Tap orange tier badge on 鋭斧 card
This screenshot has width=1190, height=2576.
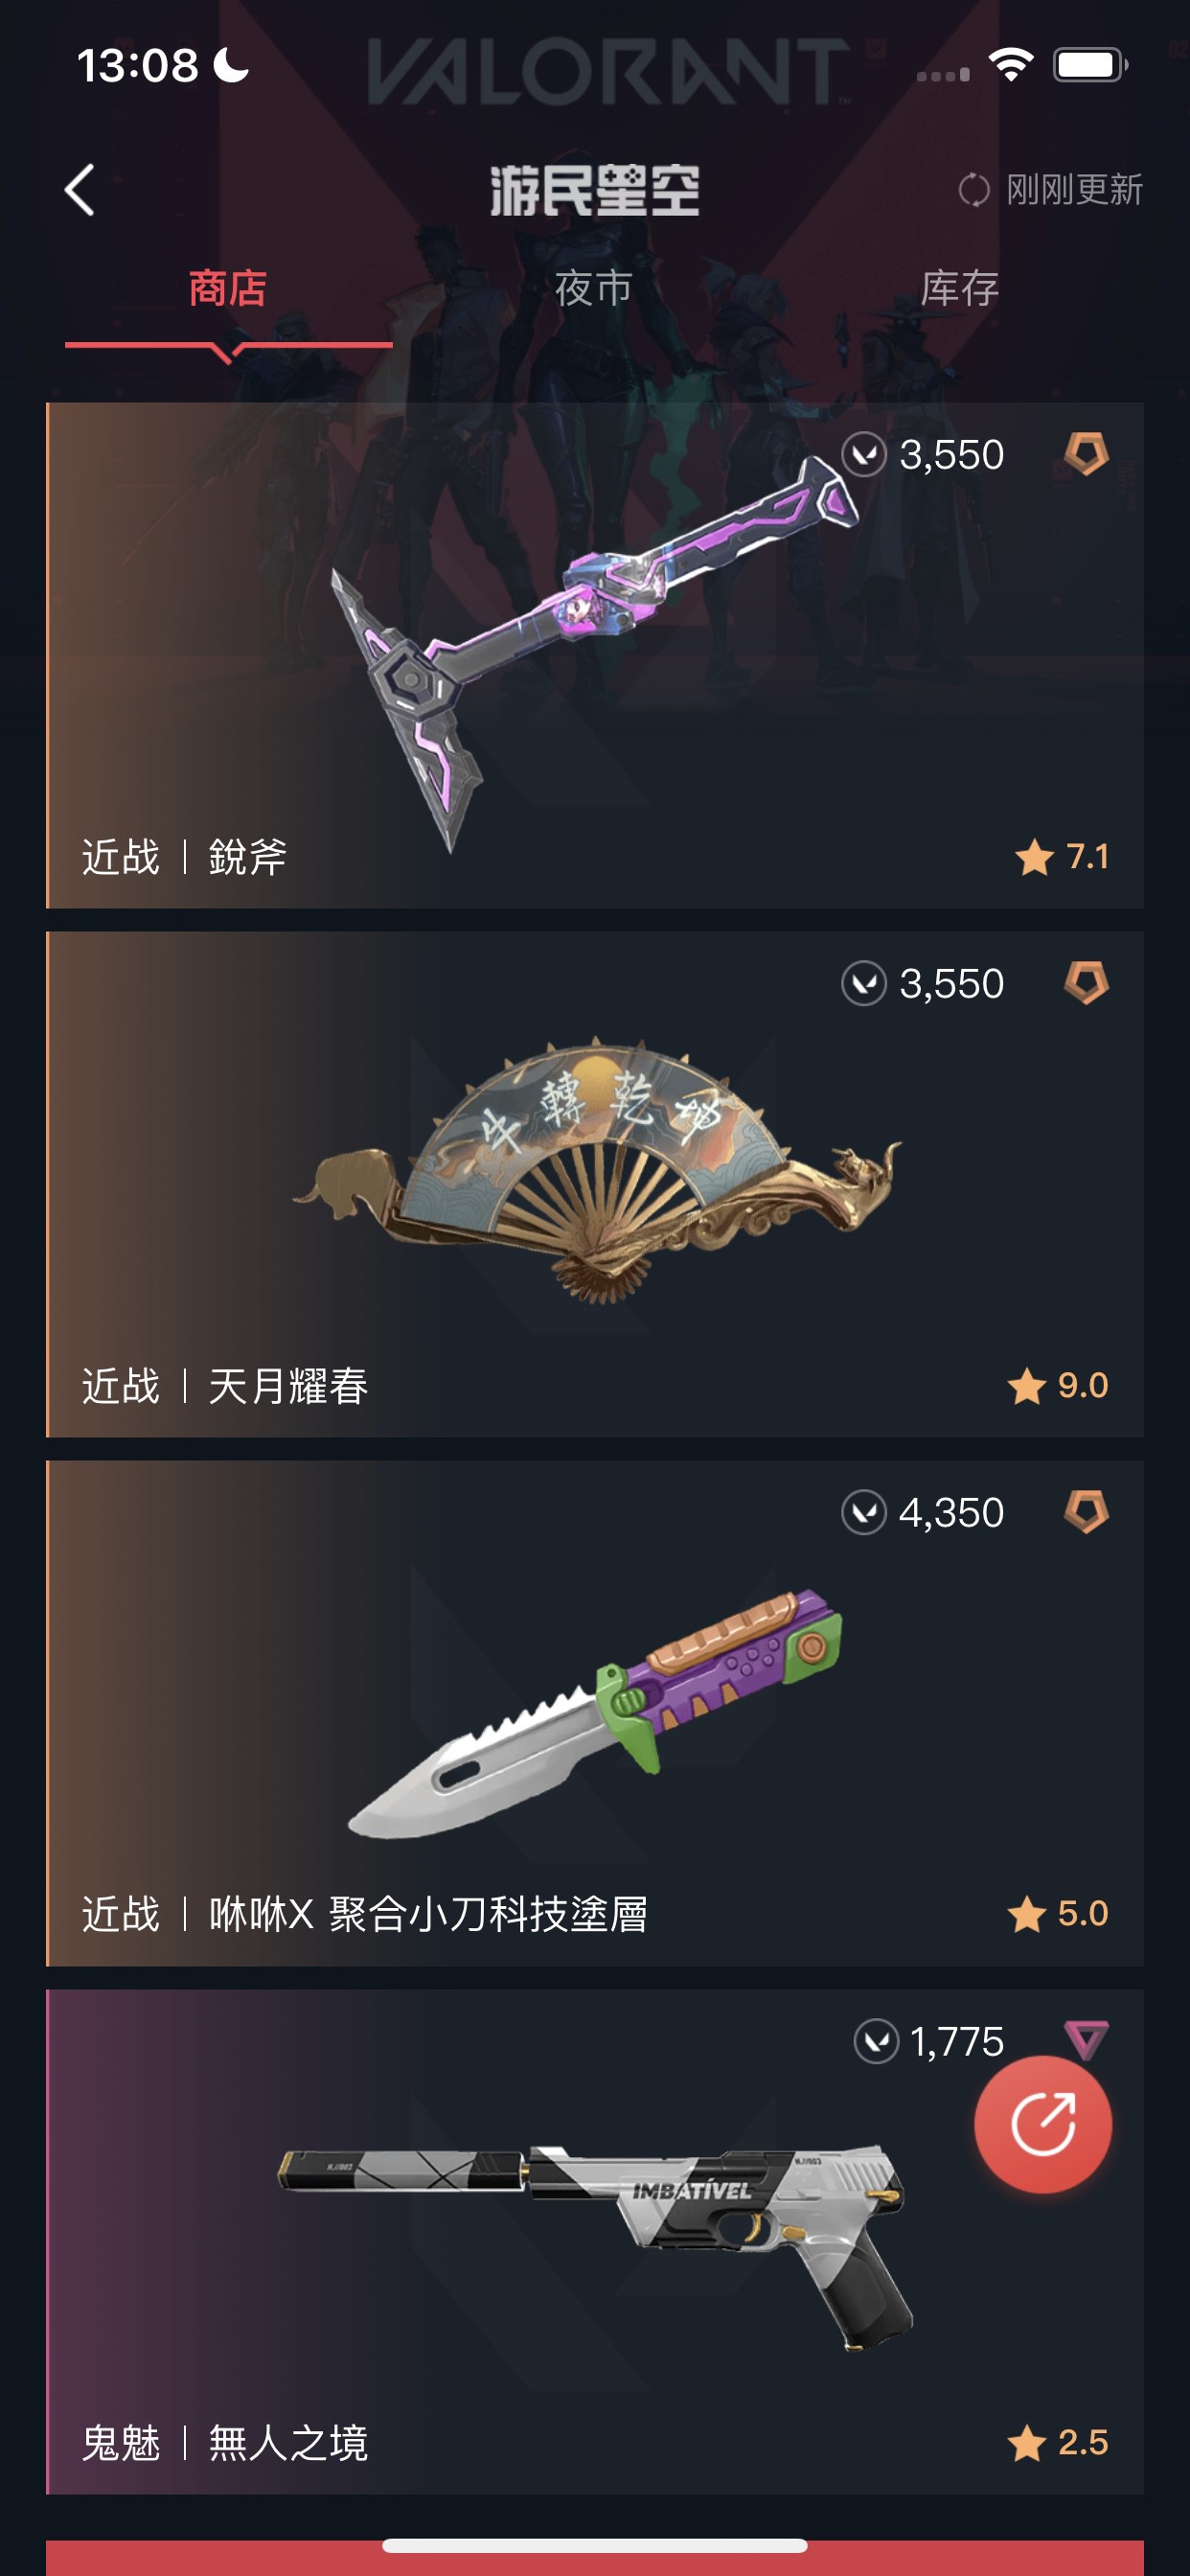(x=1086, y=454)
